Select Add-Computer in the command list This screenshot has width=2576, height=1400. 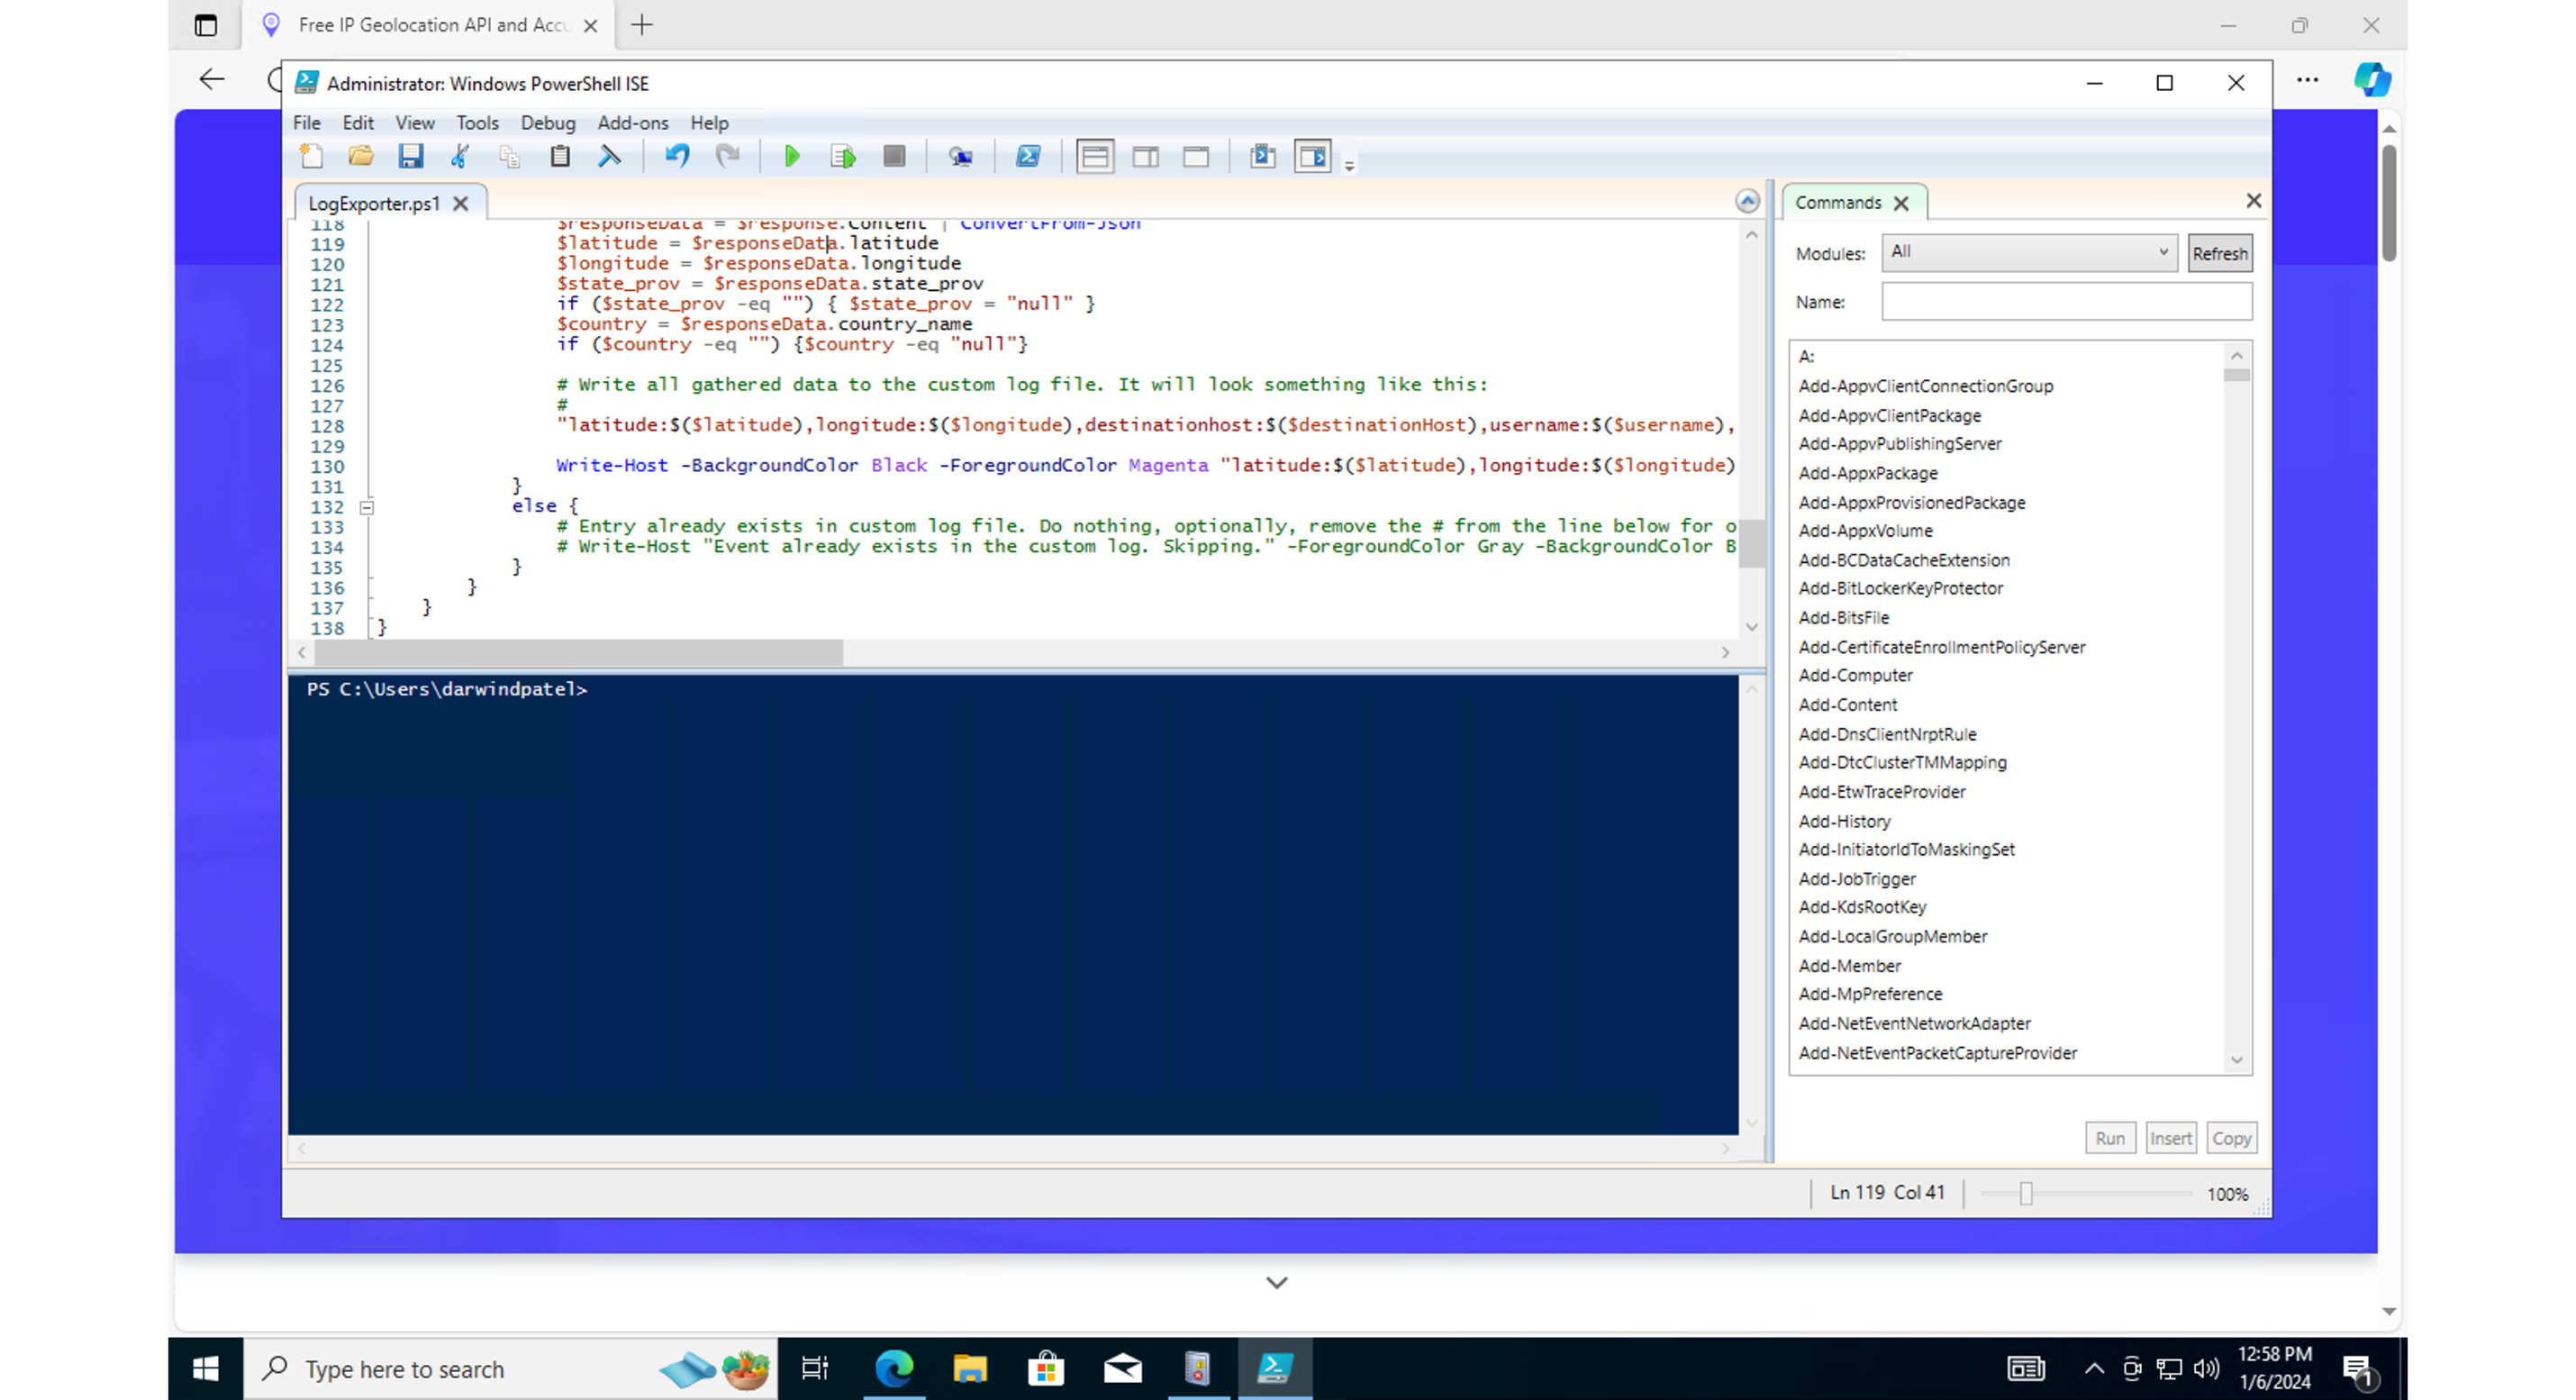click(x=1855, y=675)
